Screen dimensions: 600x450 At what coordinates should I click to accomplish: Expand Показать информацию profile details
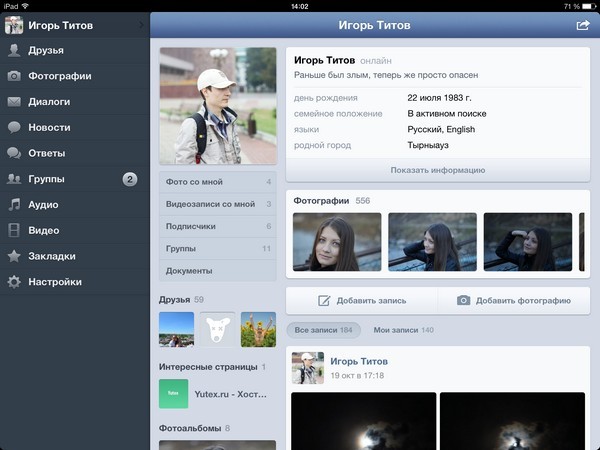tap(438, 170)
